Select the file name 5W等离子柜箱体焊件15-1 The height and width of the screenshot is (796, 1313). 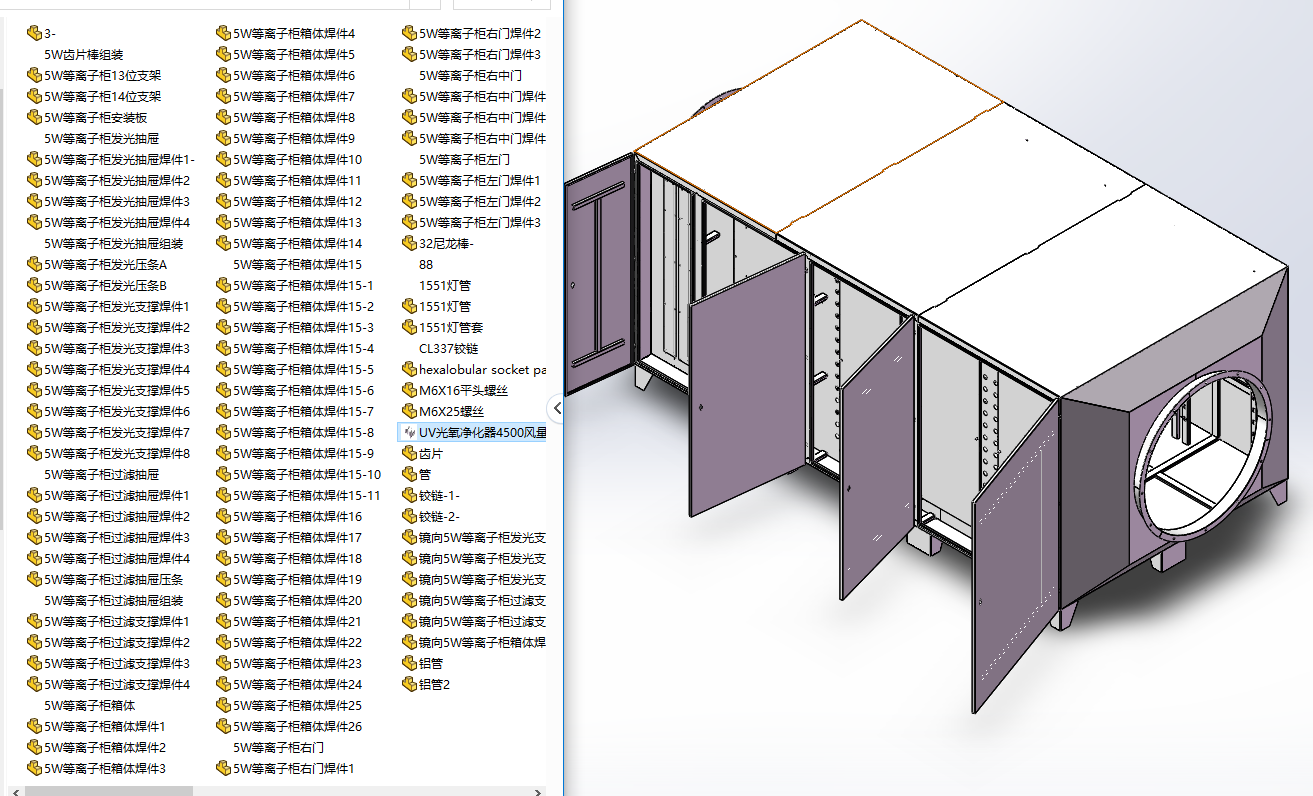click(303, 285)
